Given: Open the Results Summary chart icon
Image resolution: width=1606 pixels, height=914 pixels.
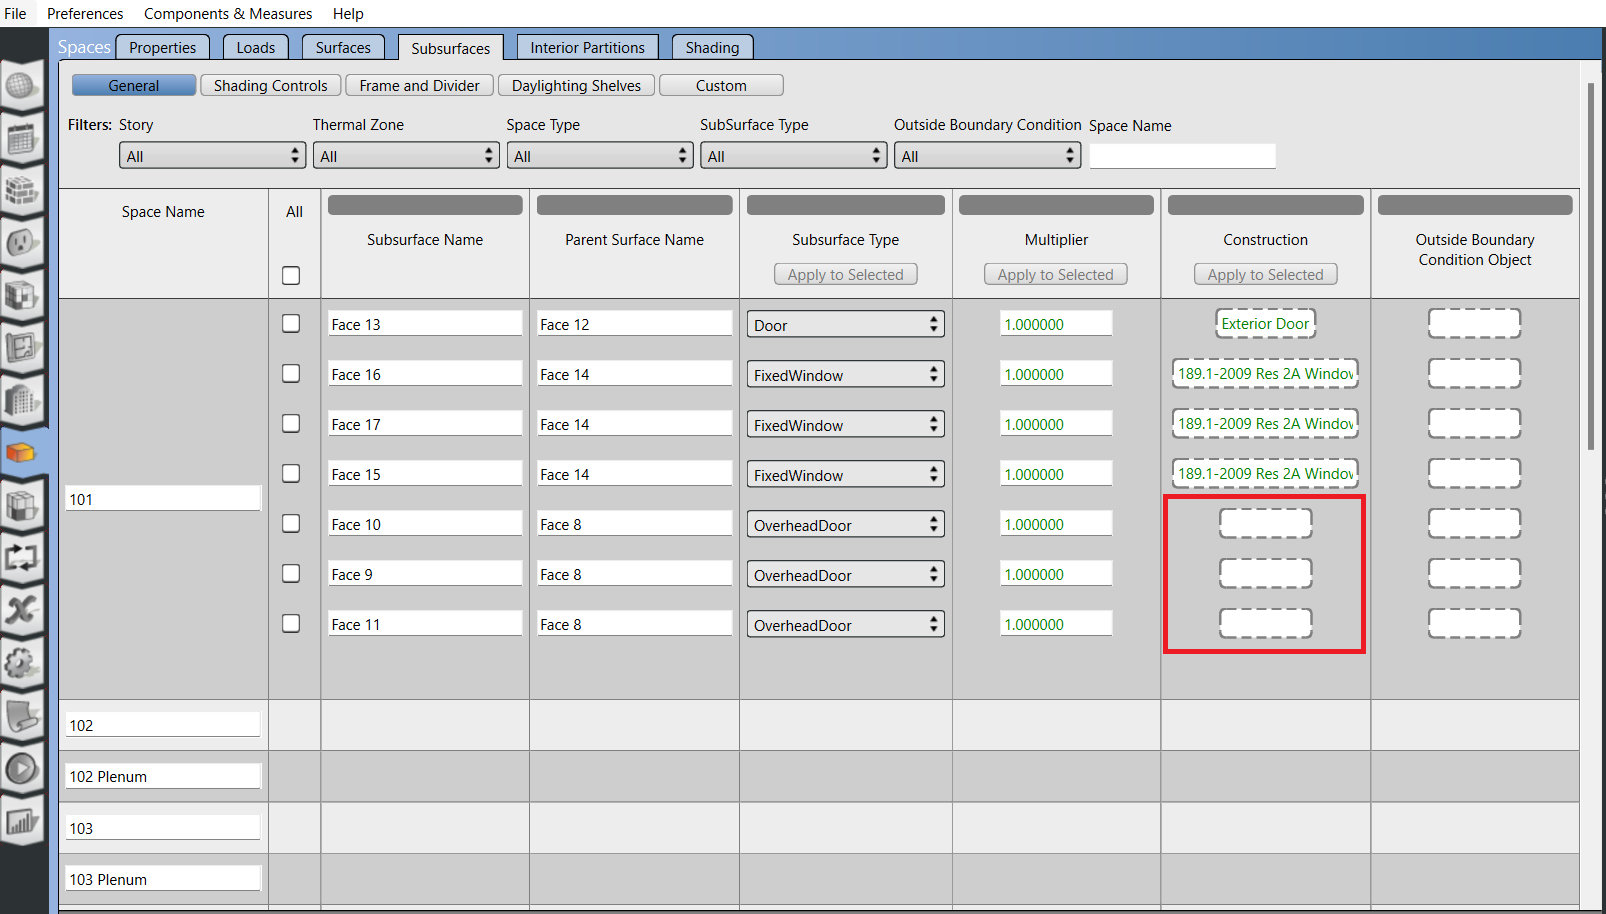Looking at the screenshot, I should pyautogui.click(x=21, y=822).
